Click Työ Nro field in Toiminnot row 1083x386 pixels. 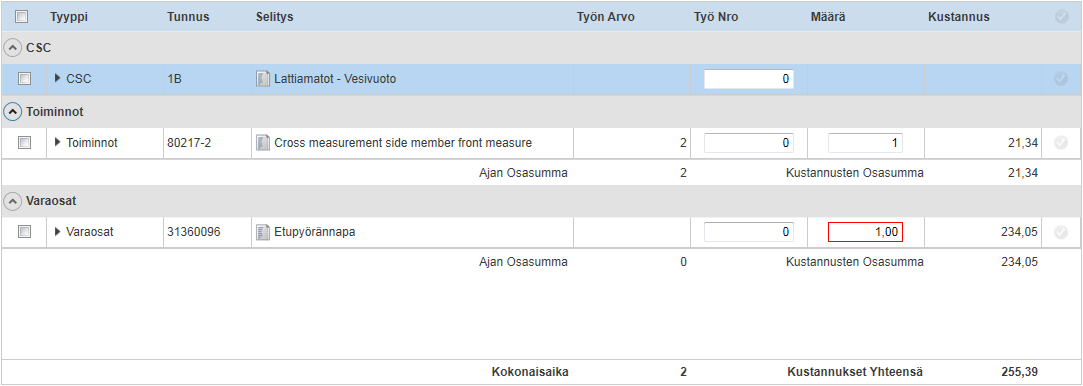tap(749, 143)
